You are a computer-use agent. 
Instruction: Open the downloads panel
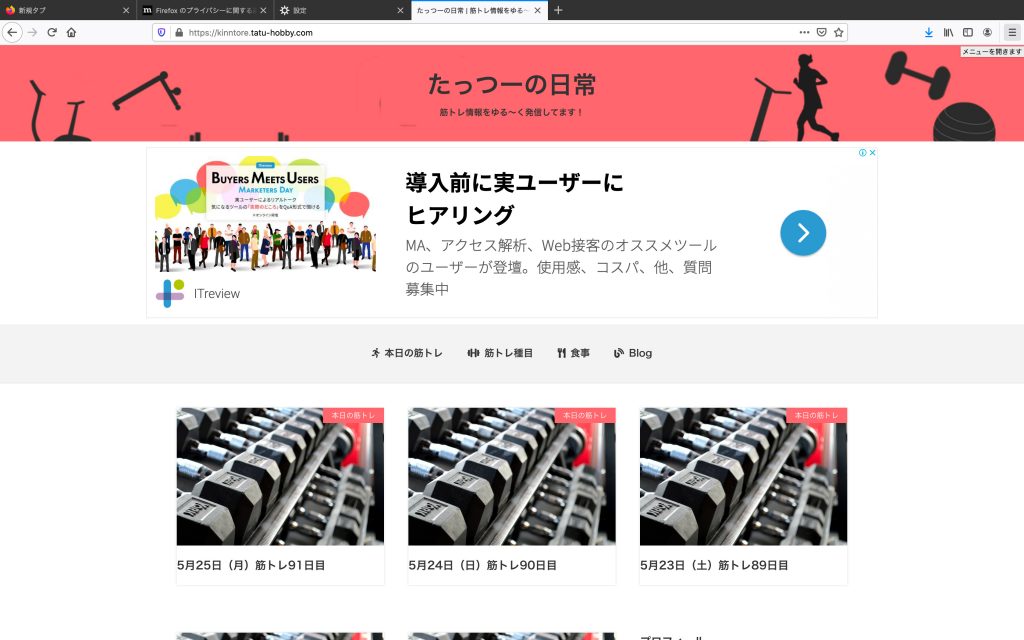point(929,32)
